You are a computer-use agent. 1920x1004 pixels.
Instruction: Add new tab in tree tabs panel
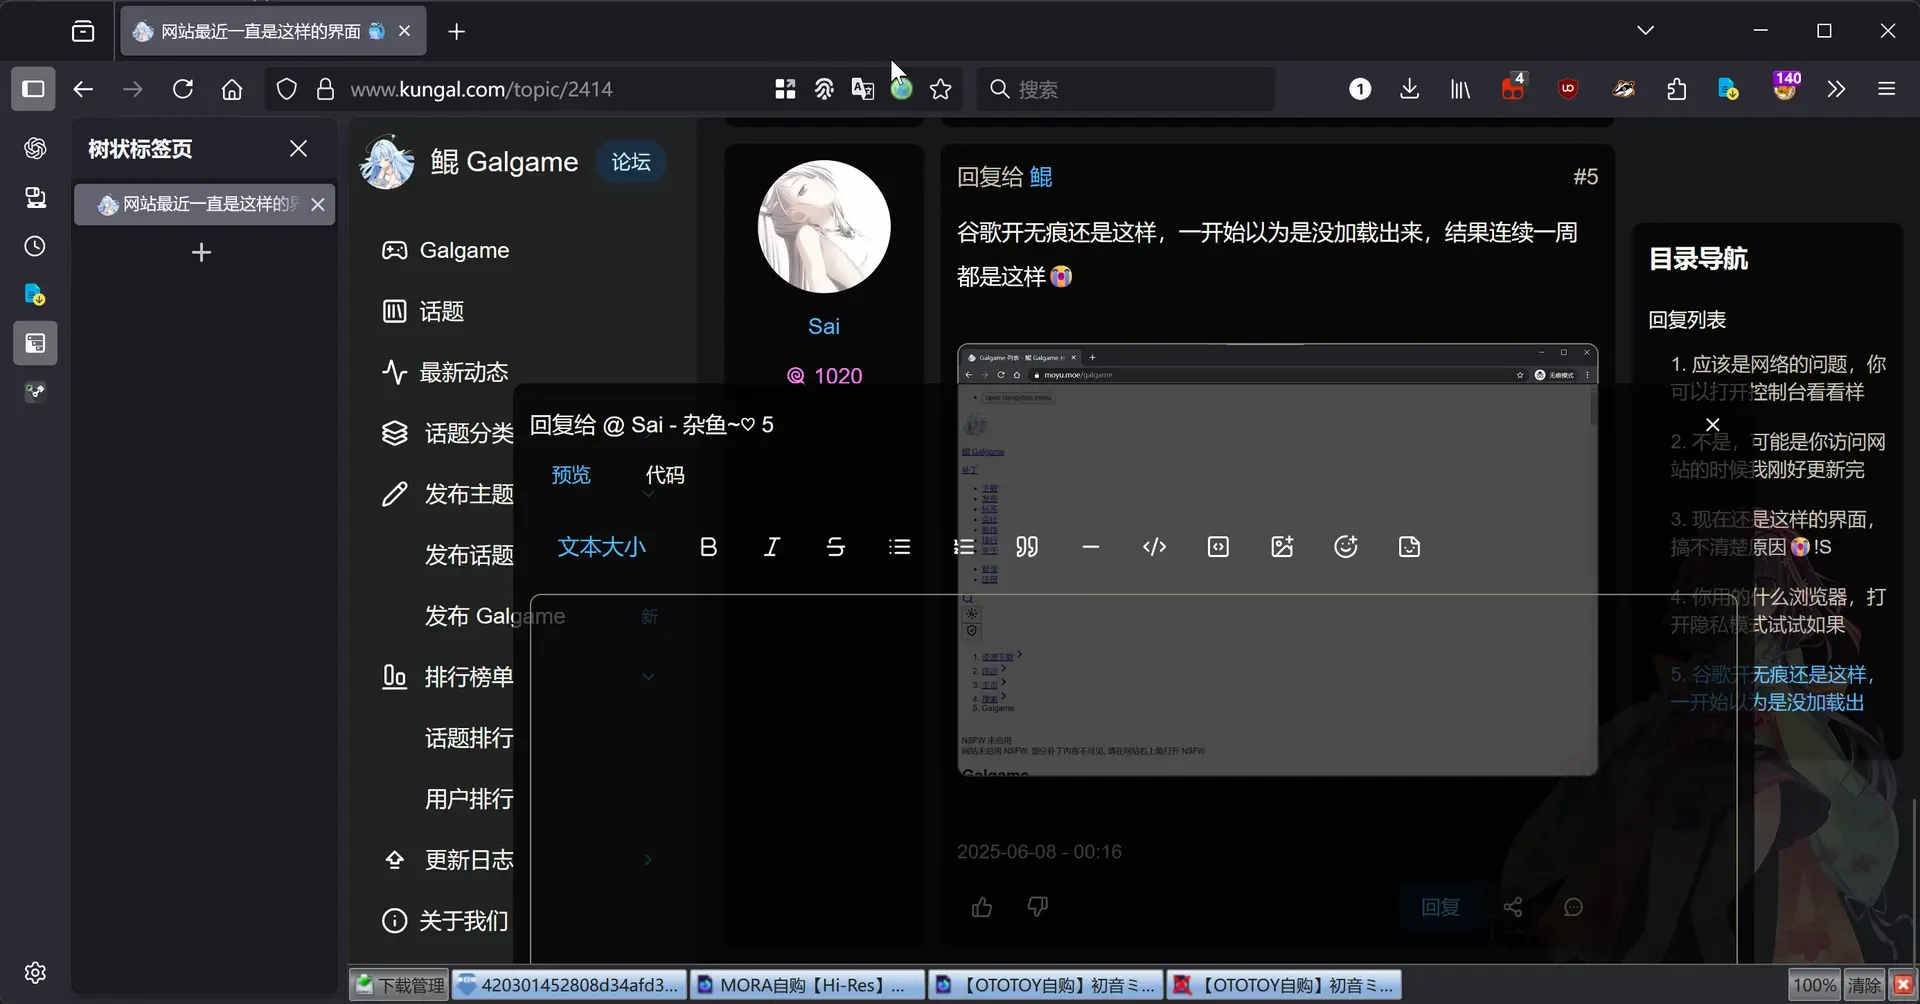tap(201, 252)
